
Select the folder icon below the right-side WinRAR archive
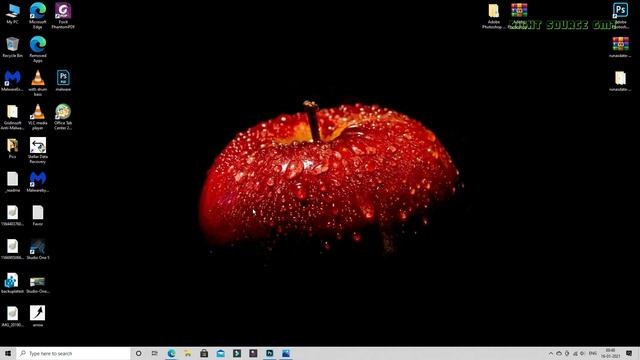[620, 81]
